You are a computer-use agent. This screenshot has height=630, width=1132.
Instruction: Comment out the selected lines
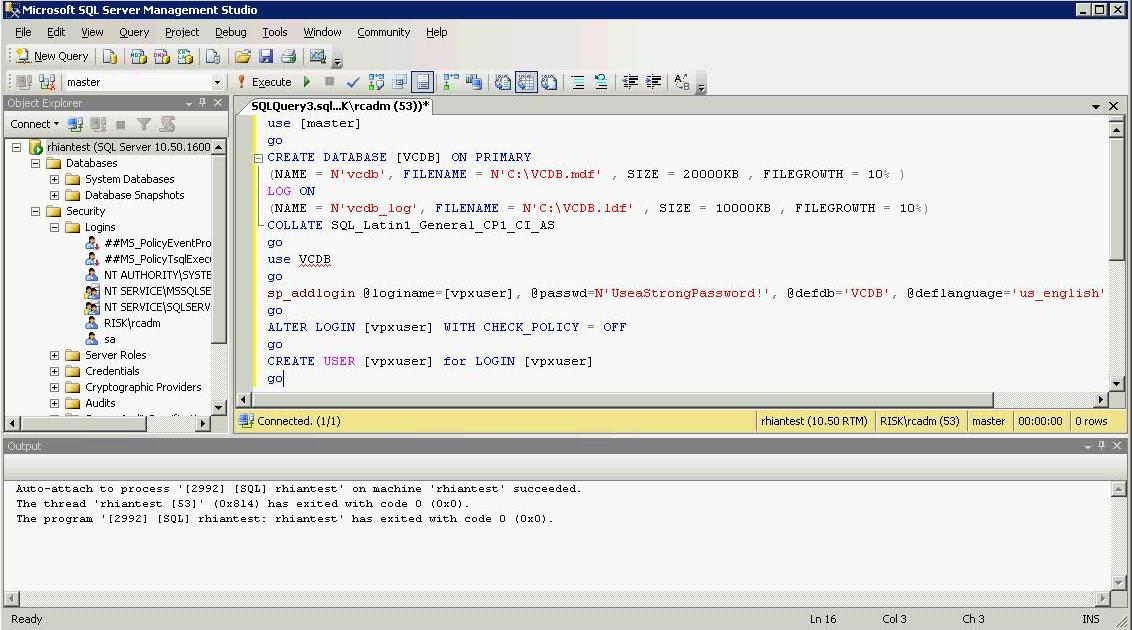pyautogui.click(x=578, y=82)
